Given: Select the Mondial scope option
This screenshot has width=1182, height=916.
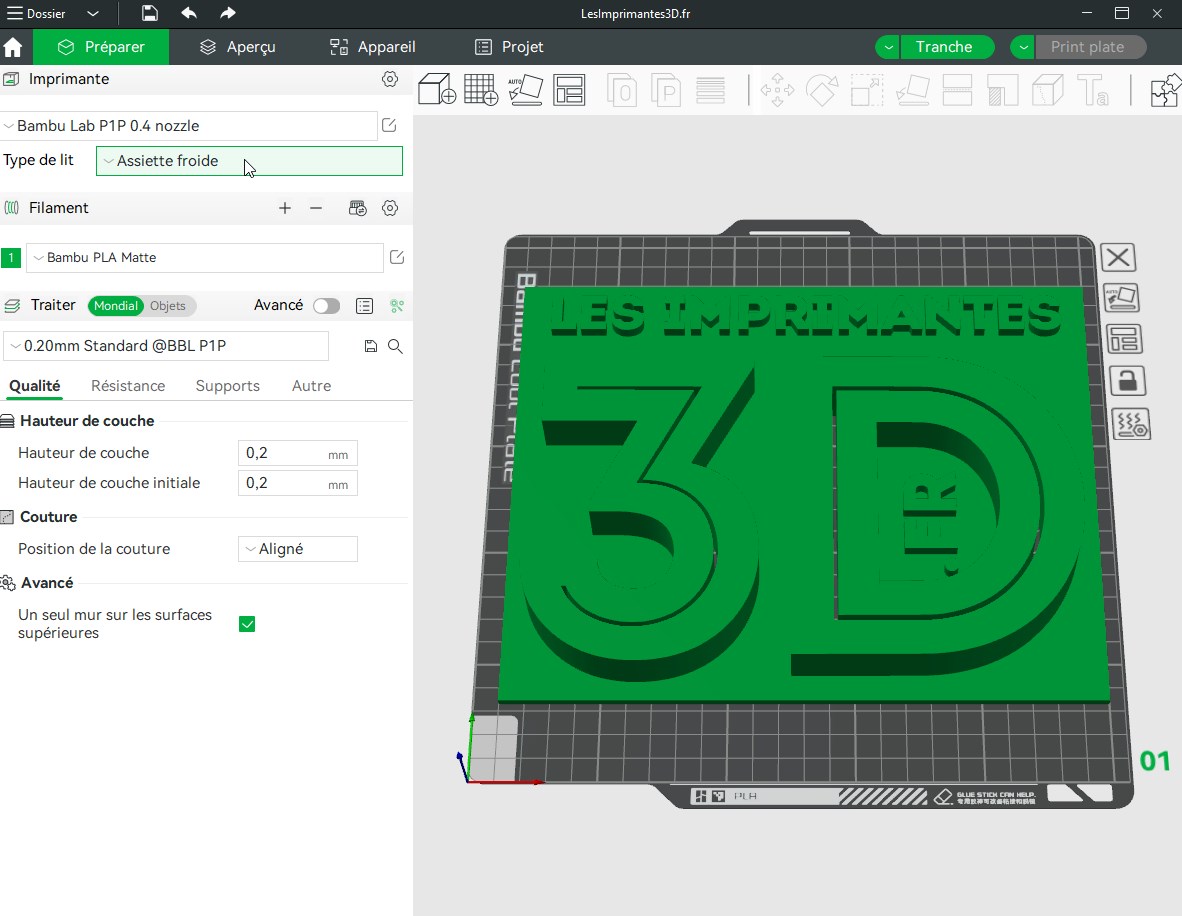Looking at the screenshot, I should pyautogui.click(x=115, y=305).
